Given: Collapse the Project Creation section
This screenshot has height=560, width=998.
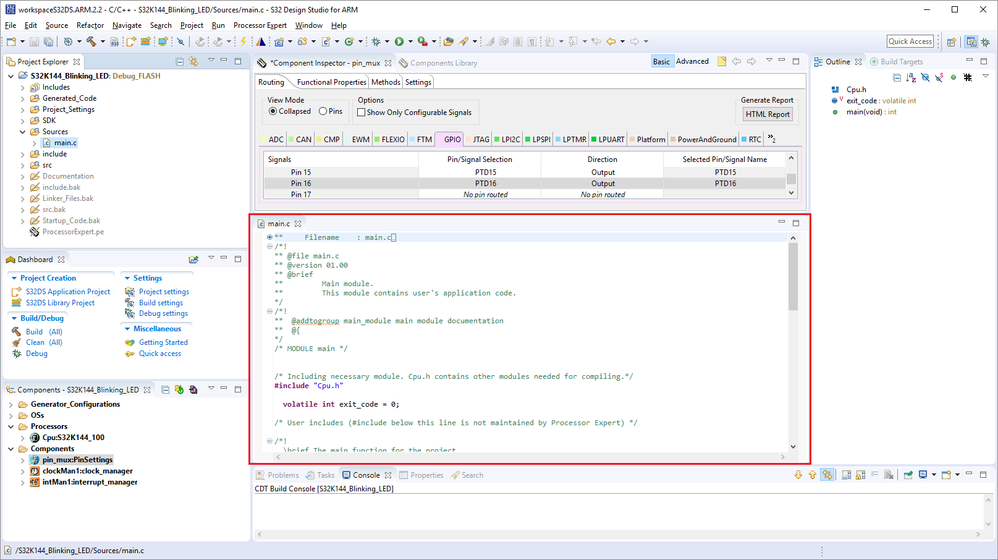Looking at the screenshot, I should 14,278.
